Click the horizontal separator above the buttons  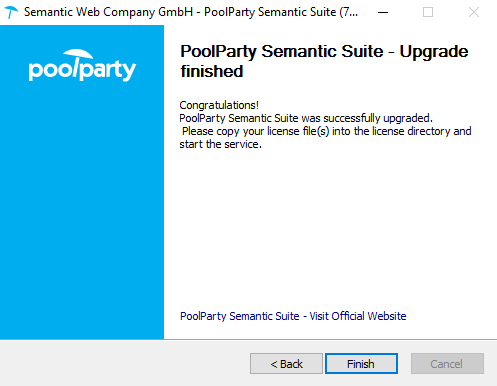tap(248, 340)
